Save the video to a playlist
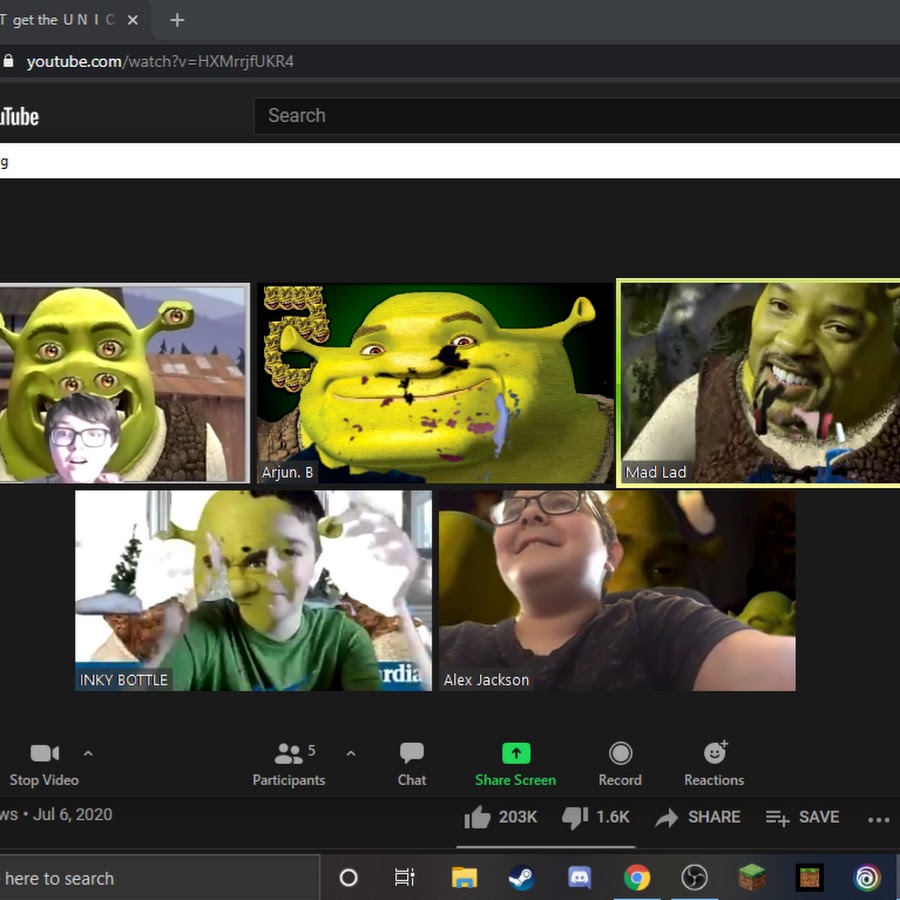 coord(802,817)
